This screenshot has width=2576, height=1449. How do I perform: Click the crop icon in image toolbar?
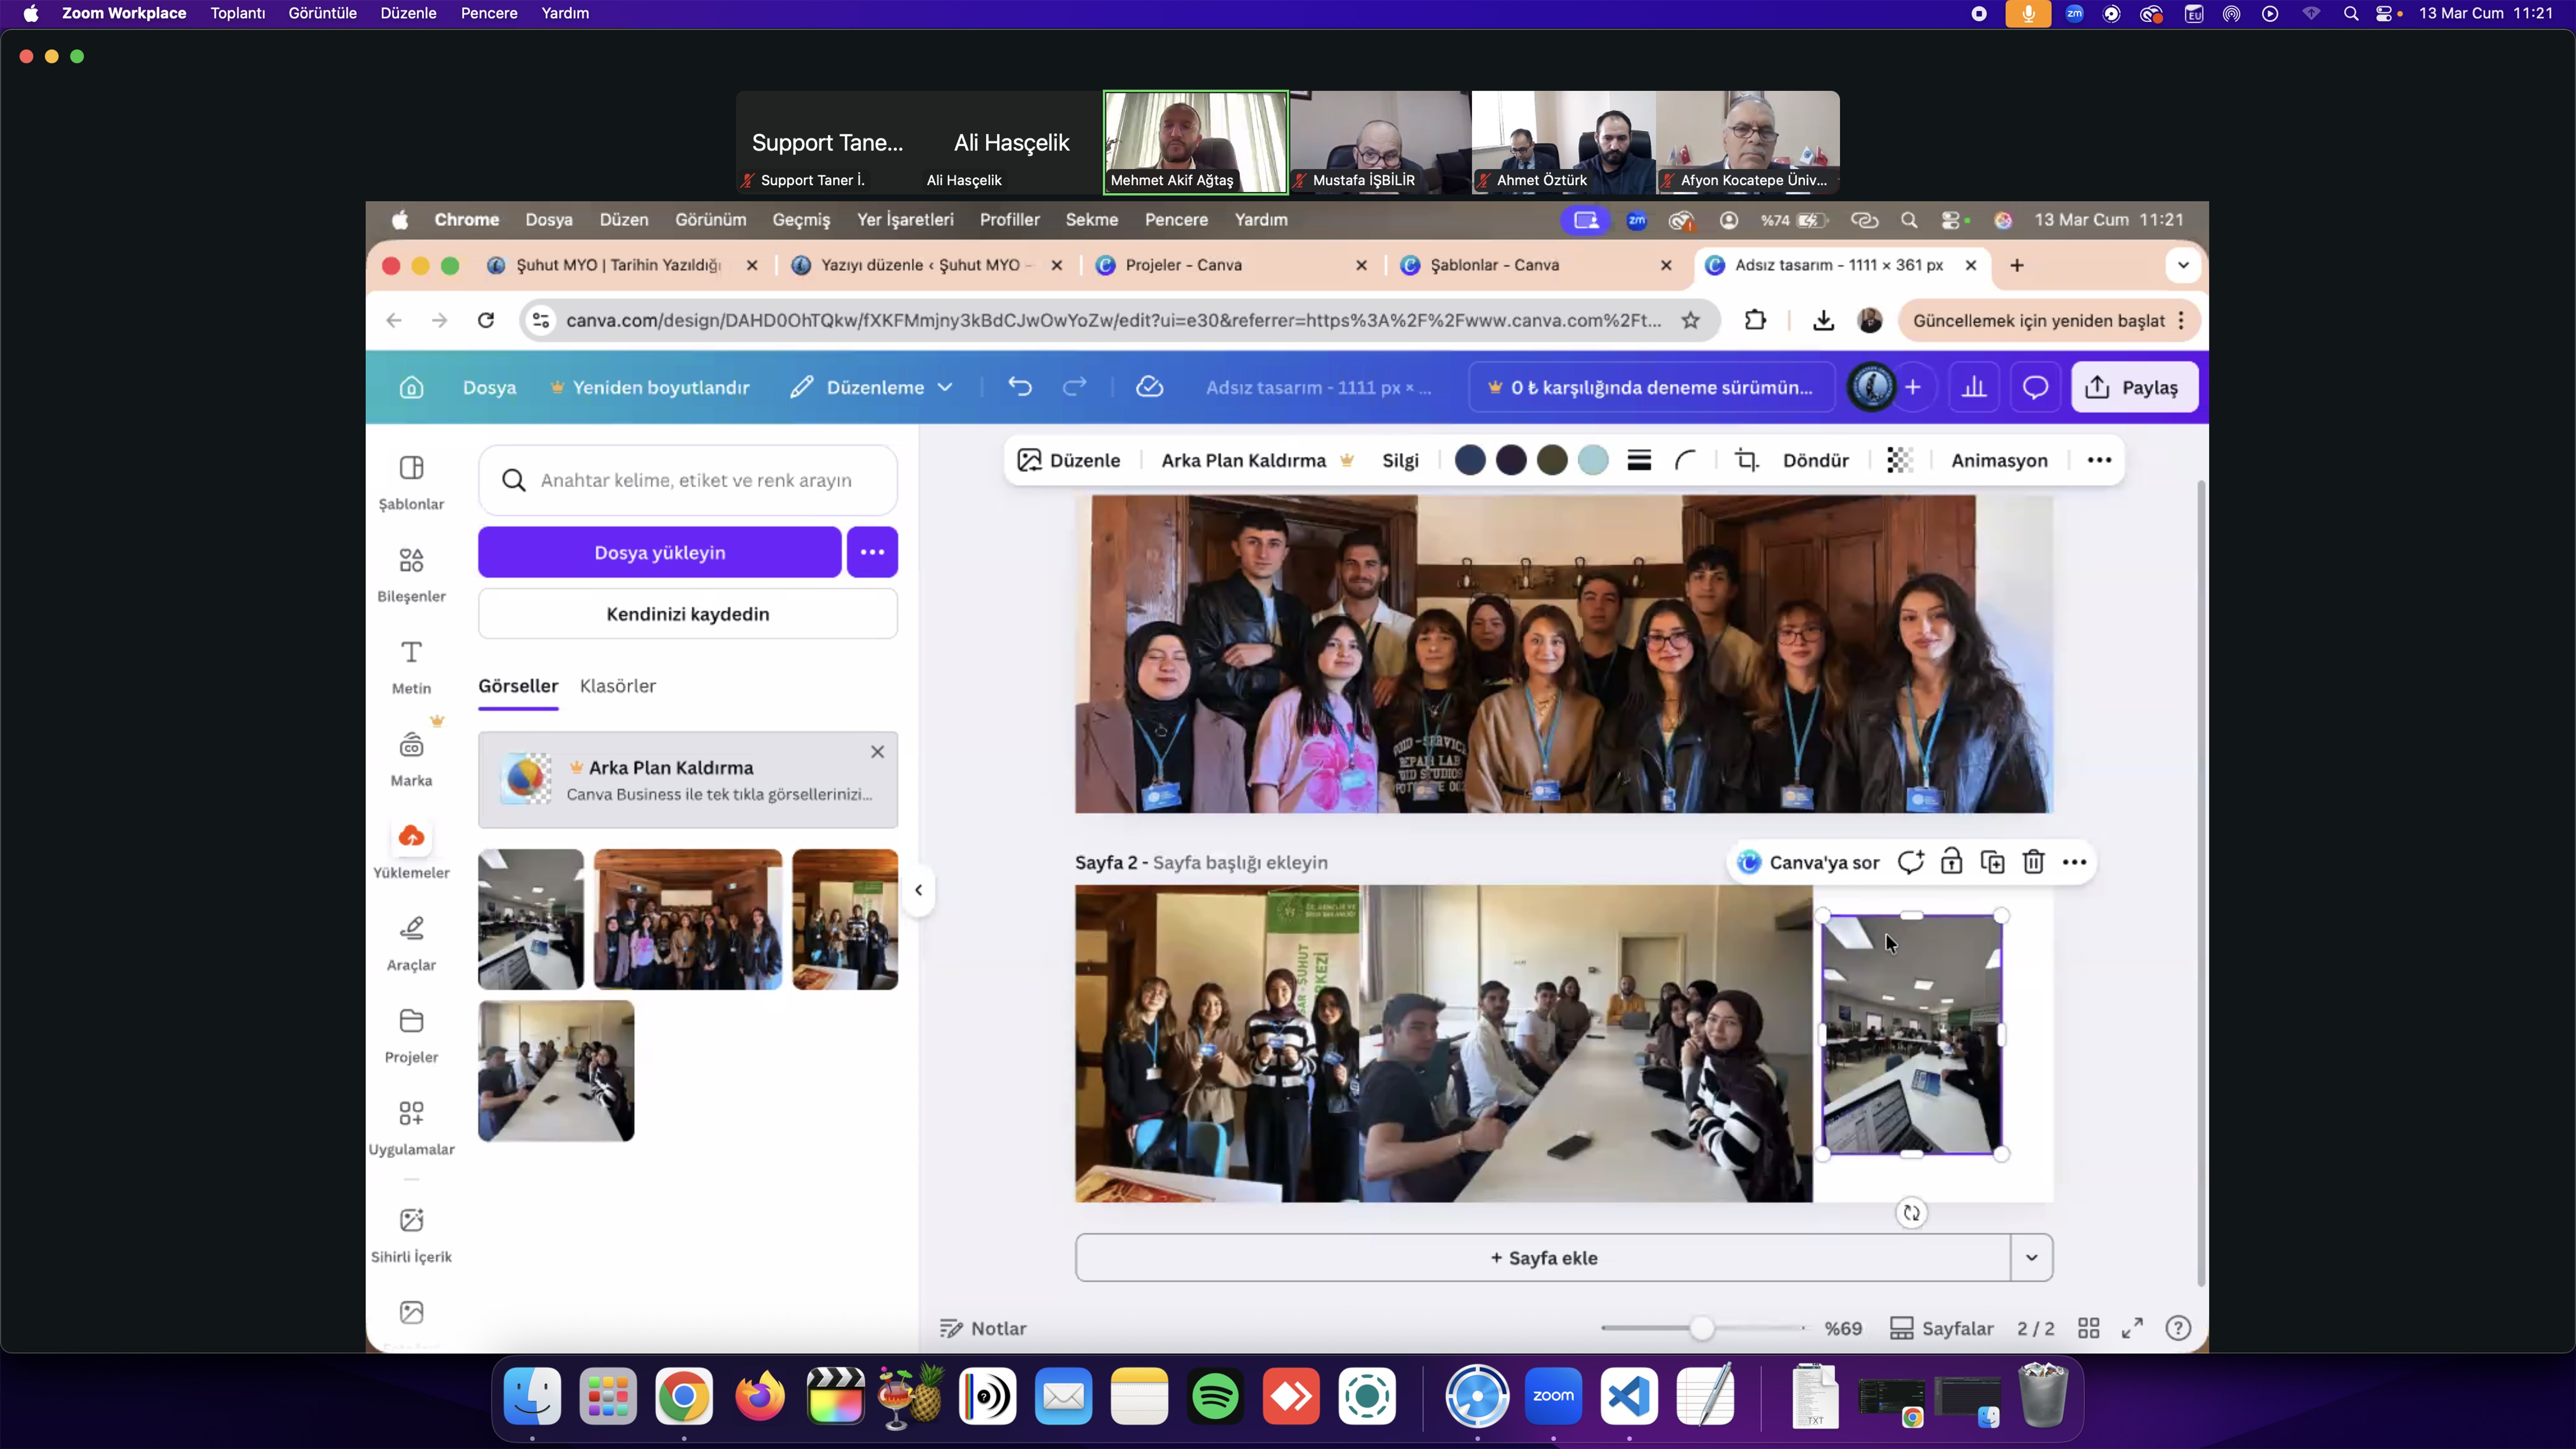(x=1746, y=460)
